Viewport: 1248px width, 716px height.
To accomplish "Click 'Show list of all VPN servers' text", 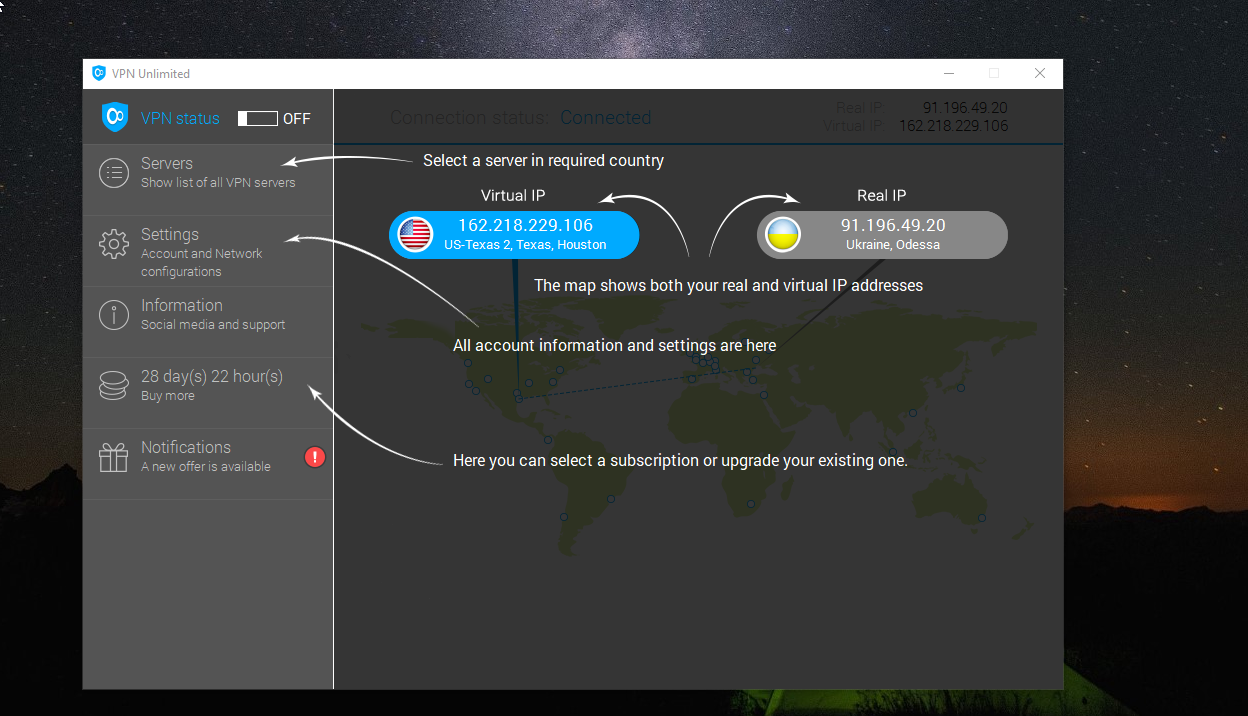I will [x=218, y=183].
